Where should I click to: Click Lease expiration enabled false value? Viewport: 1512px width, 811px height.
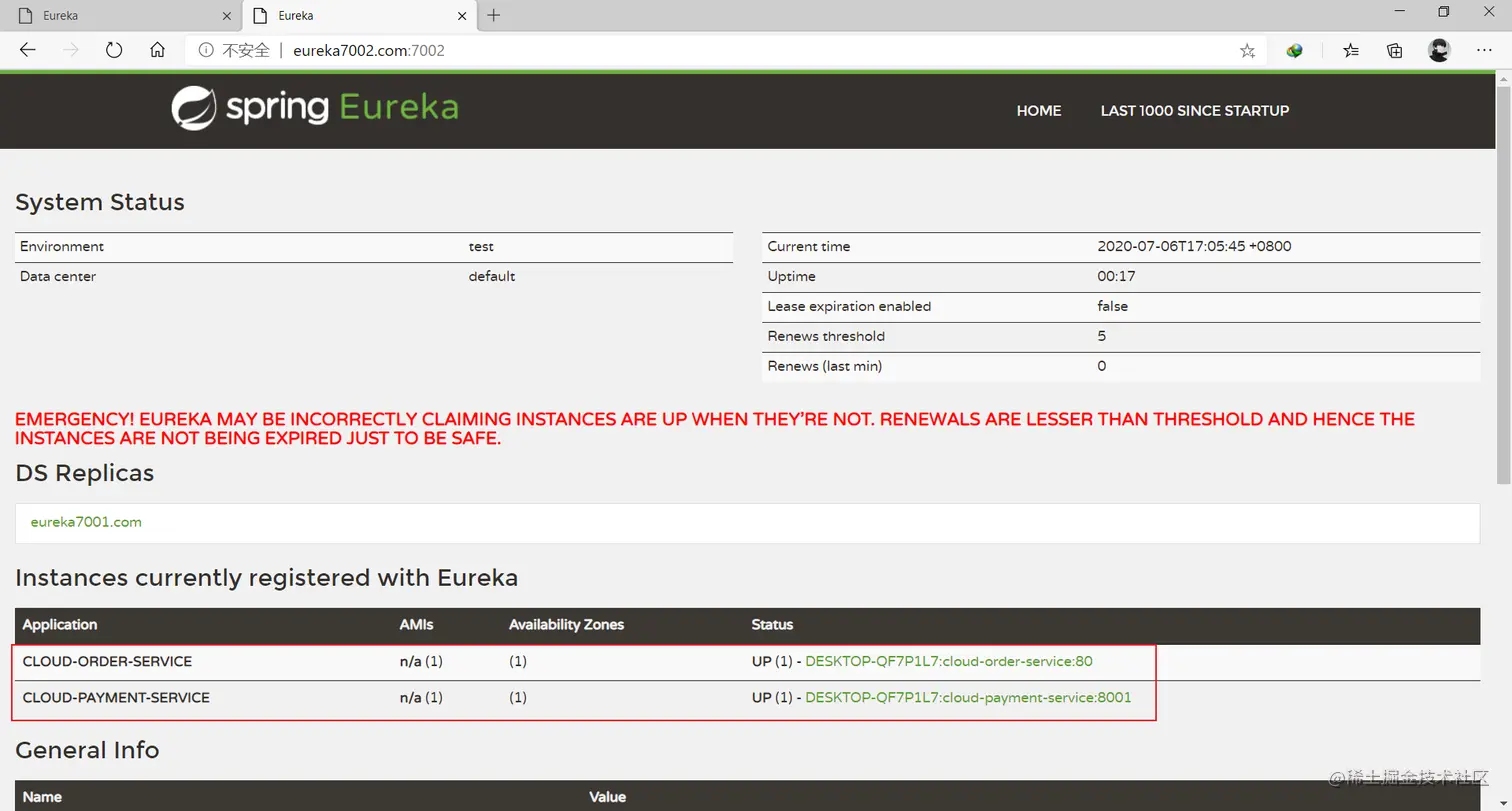tap(1112, 306)
